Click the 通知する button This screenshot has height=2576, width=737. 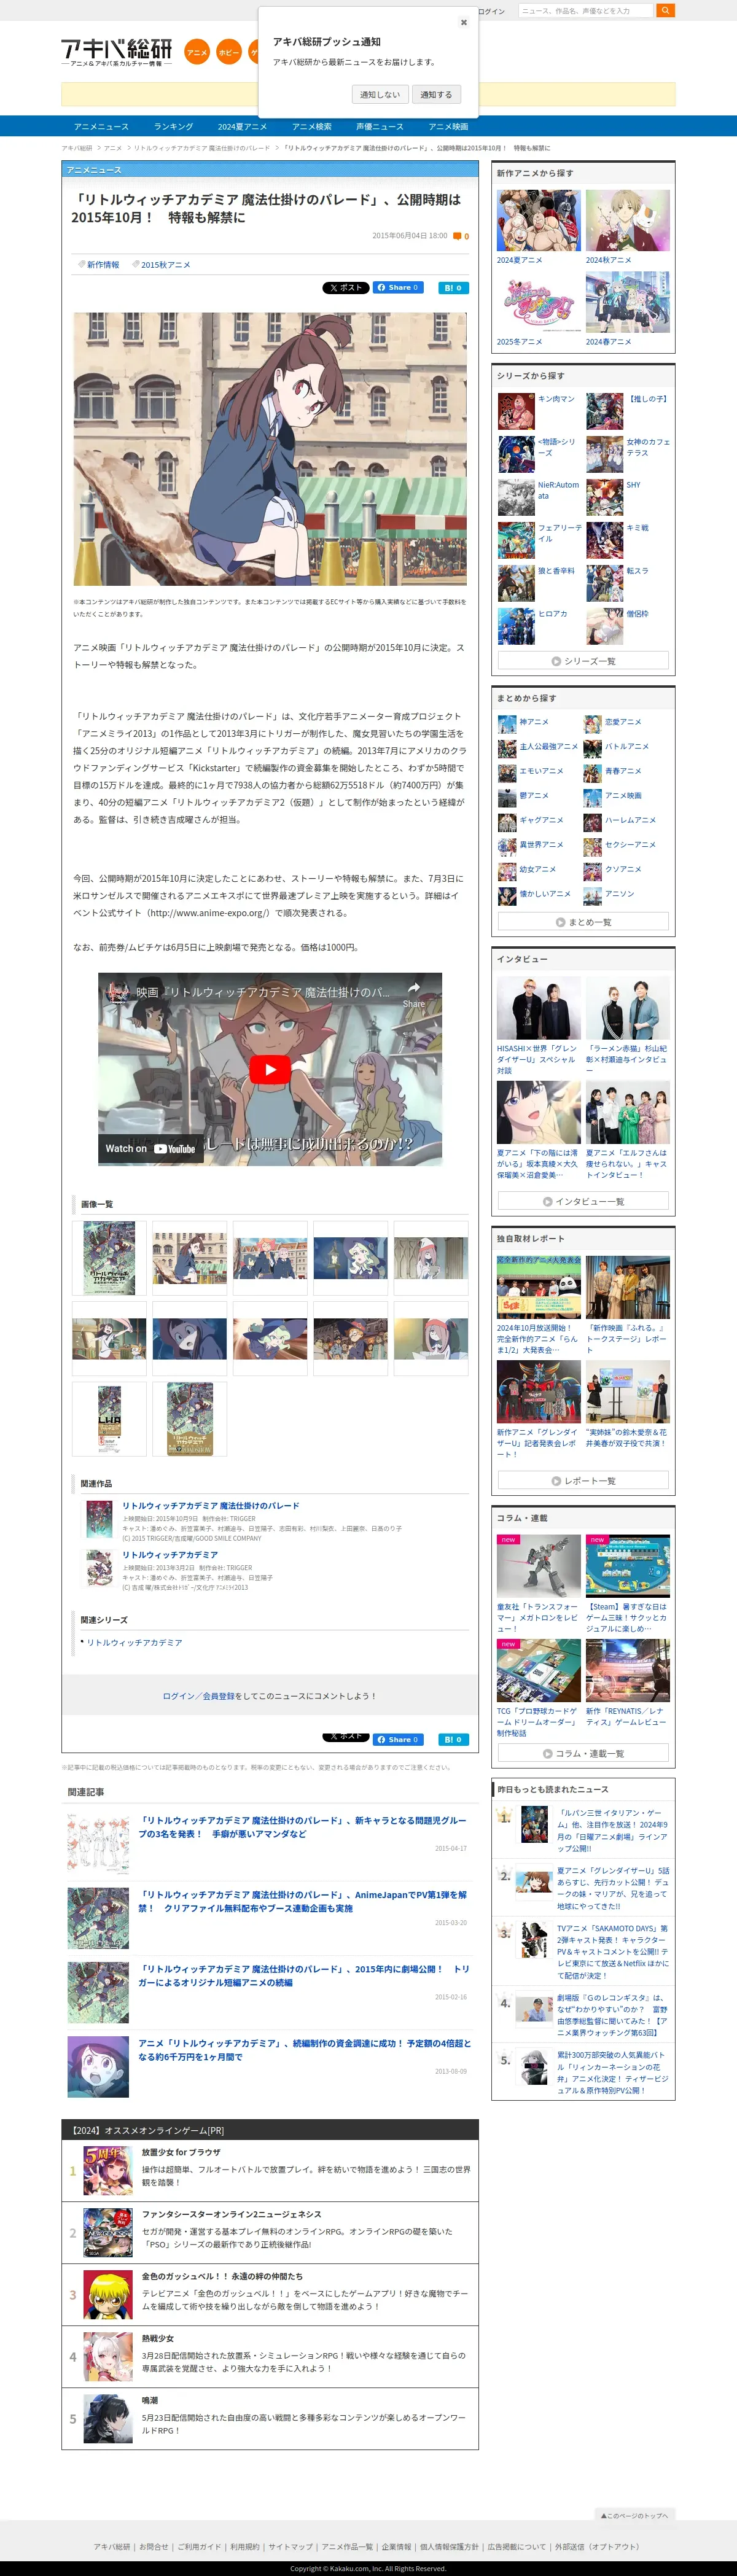click(436, 94)
